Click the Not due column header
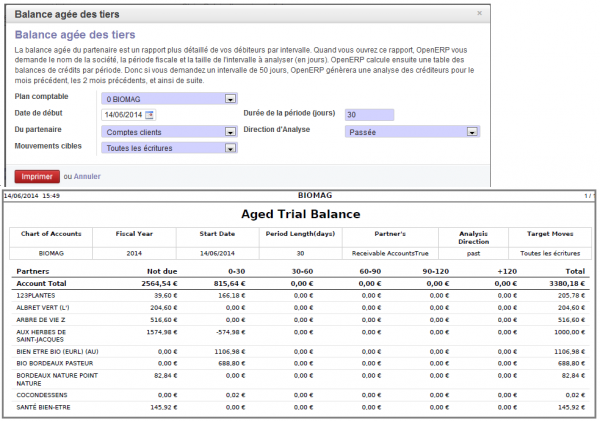600x421 pixels. point(162,271)
